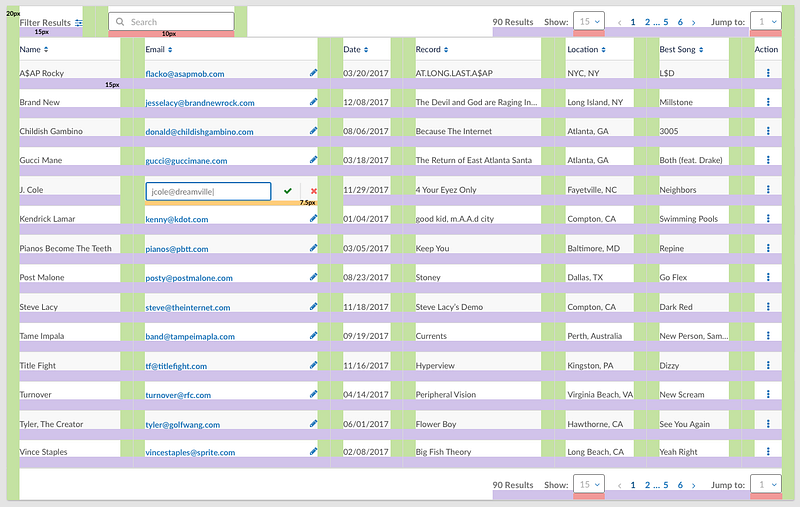Go to page 2 in bottom pagination
The image size is (800, 507).
647,485
